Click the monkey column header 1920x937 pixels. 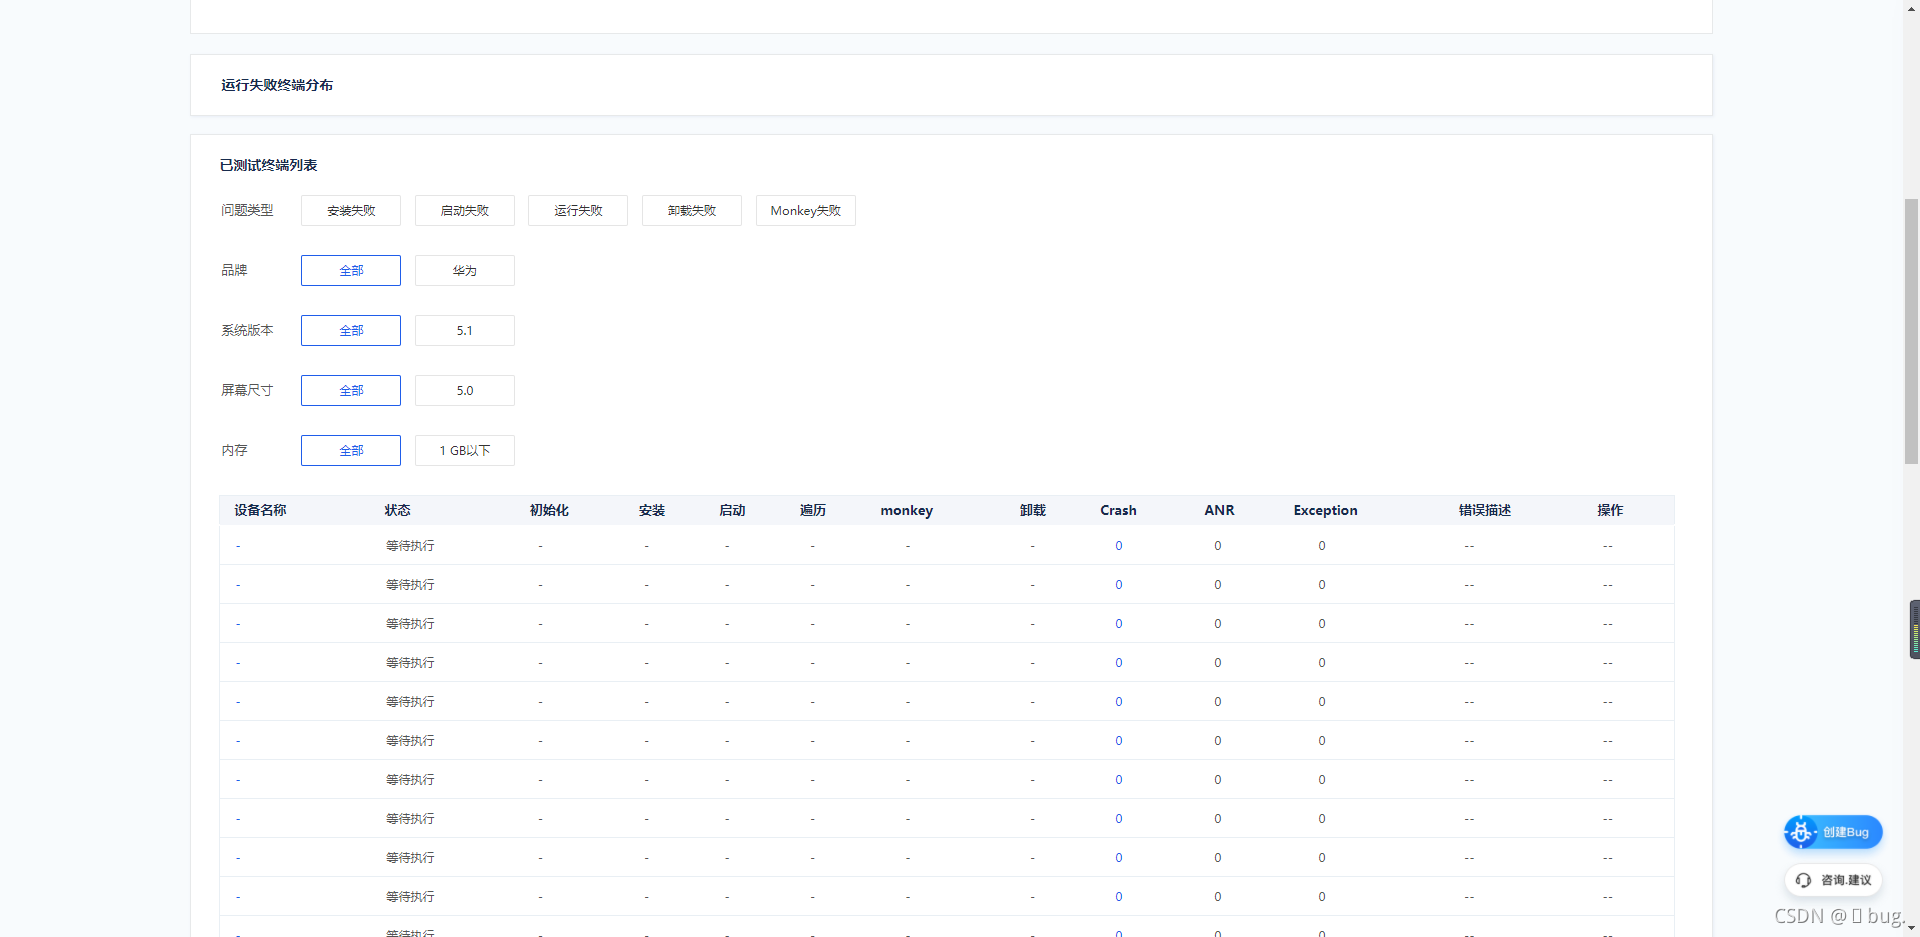click(906, 510)
